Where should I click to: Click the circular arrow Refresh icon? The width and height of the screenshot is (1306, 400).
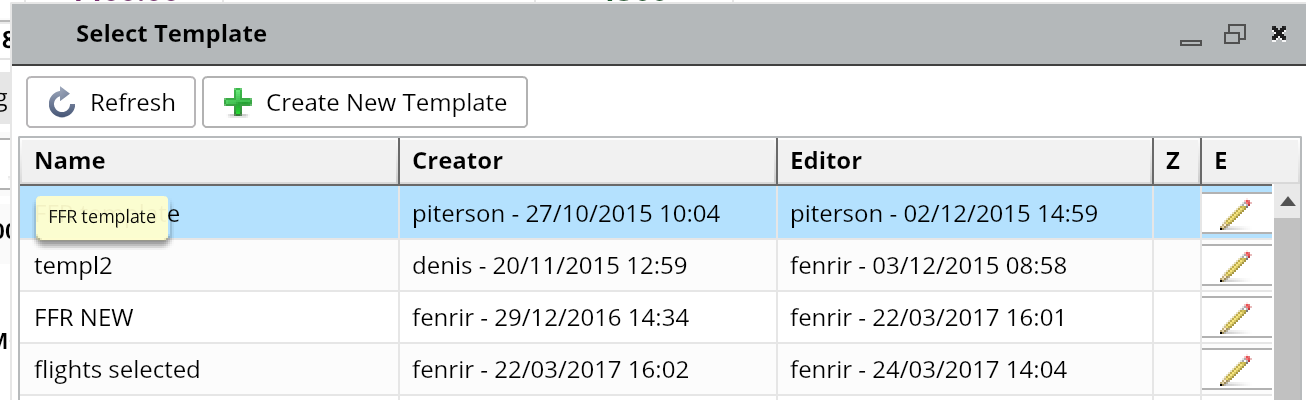tap(62, 103)
